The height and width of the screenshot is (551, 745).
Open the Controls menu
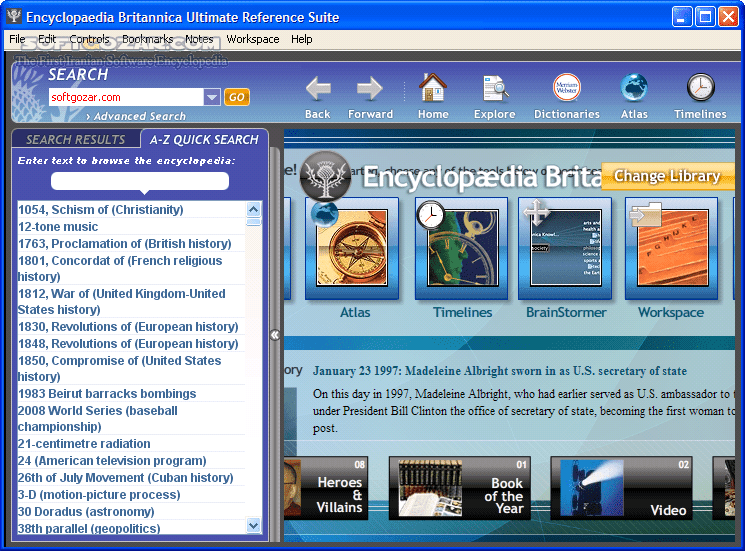pos(89,39)
